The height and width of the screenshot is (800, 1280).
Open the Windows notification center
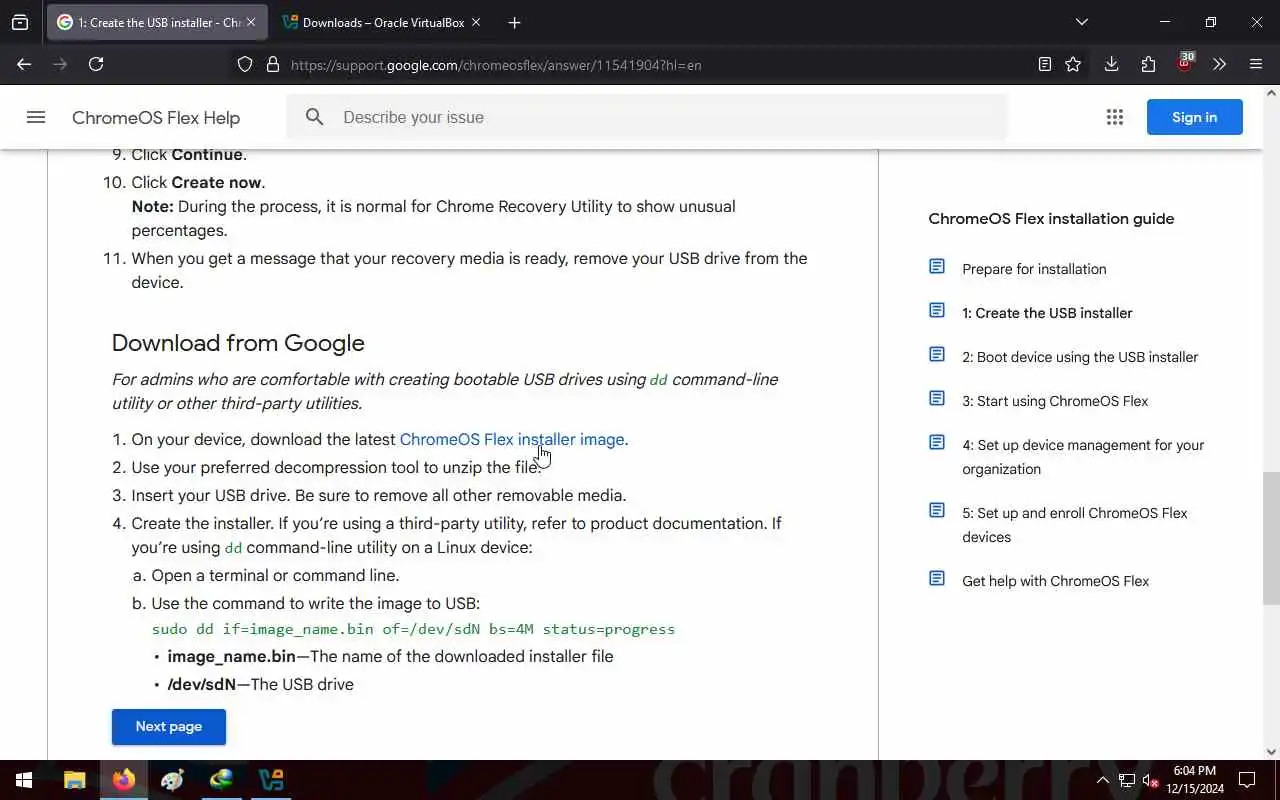pyautogui.click(x=1247, y=780)
